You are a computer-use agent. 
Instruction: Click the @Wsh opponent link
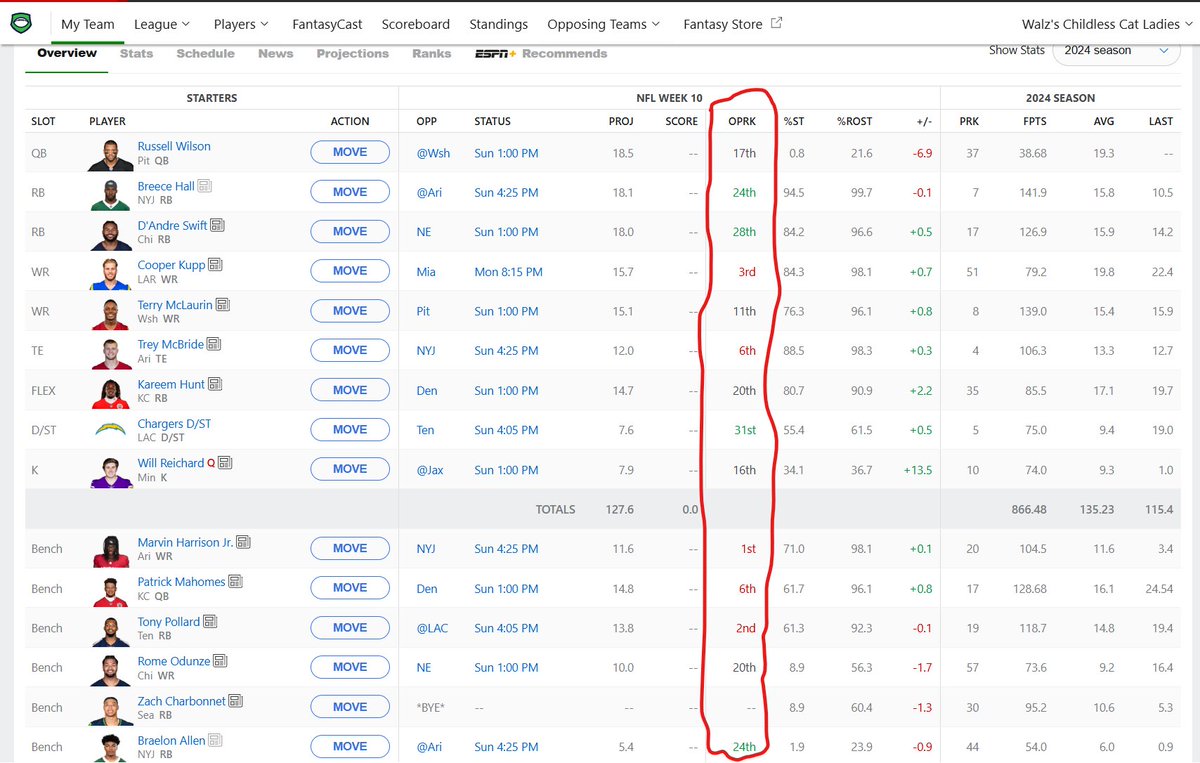tap(433, 153)
